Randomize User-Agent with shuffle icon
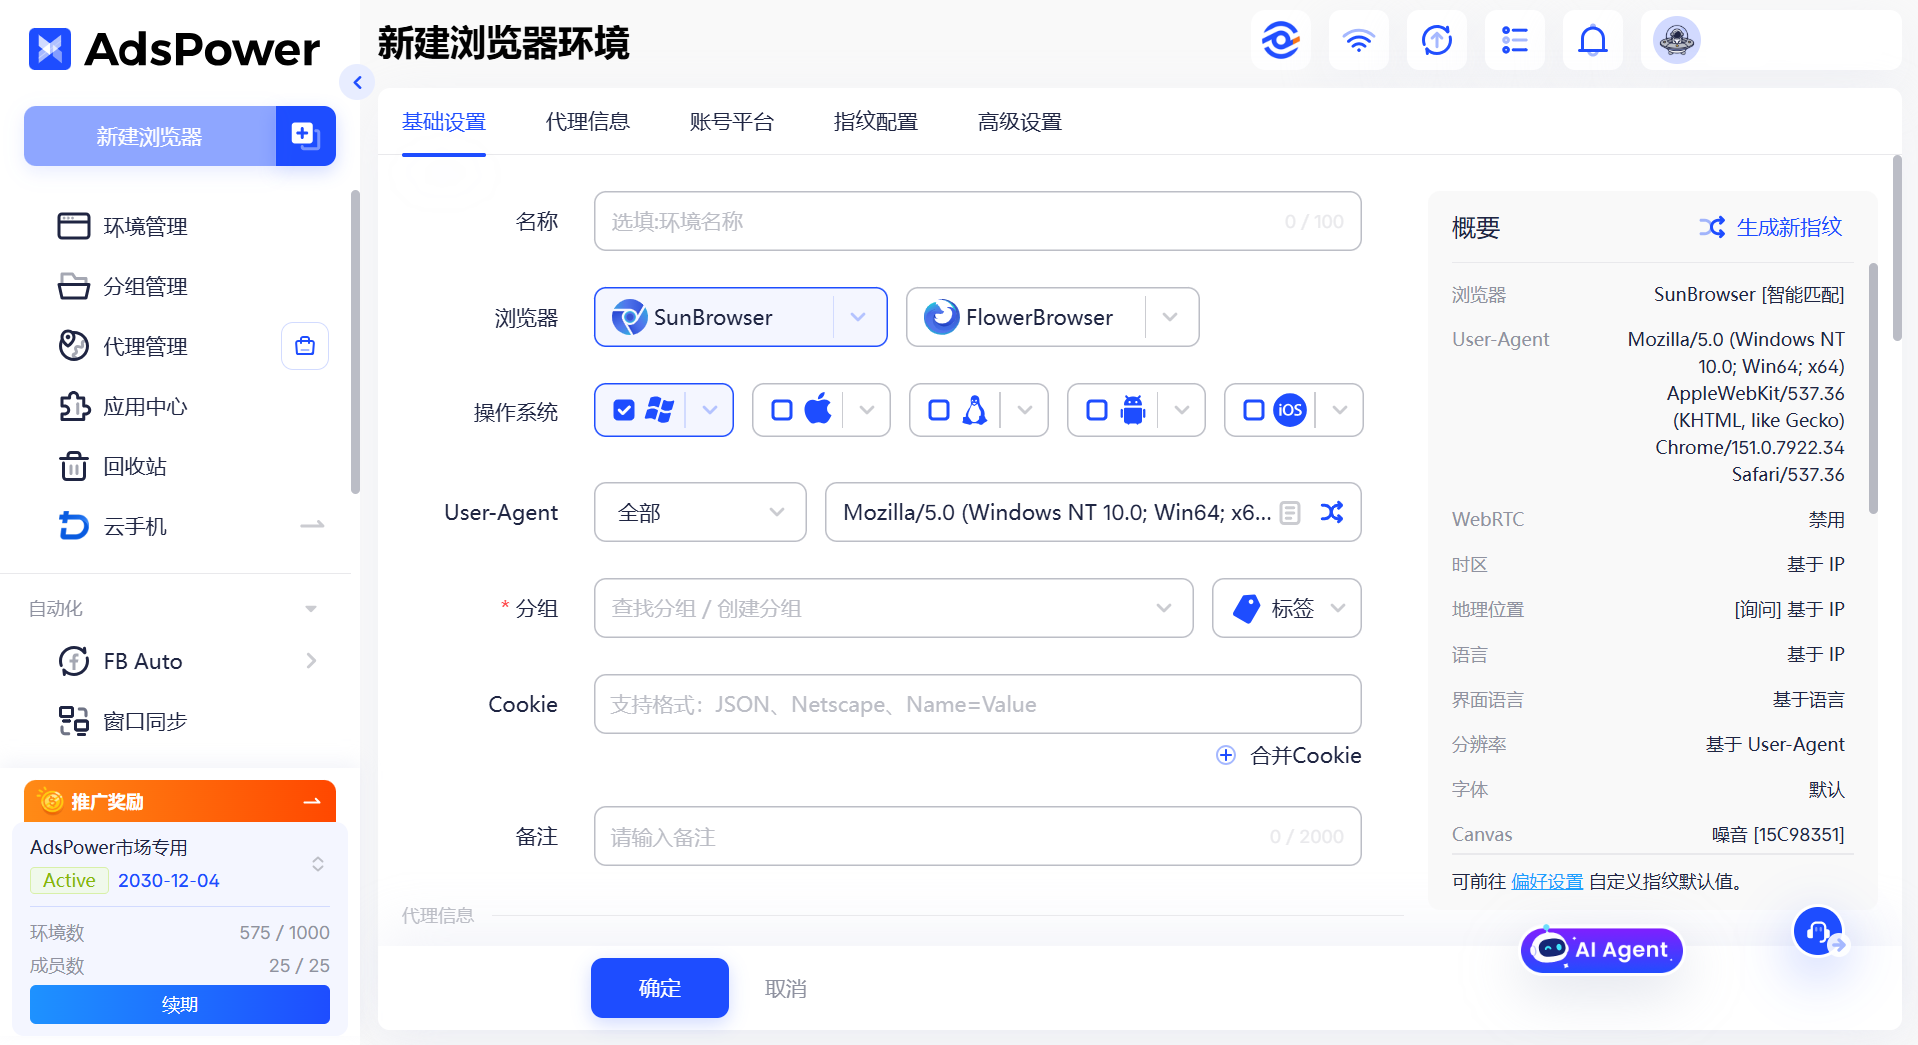Viewport: 1918px width, 1045px height. click(1331, 512)
